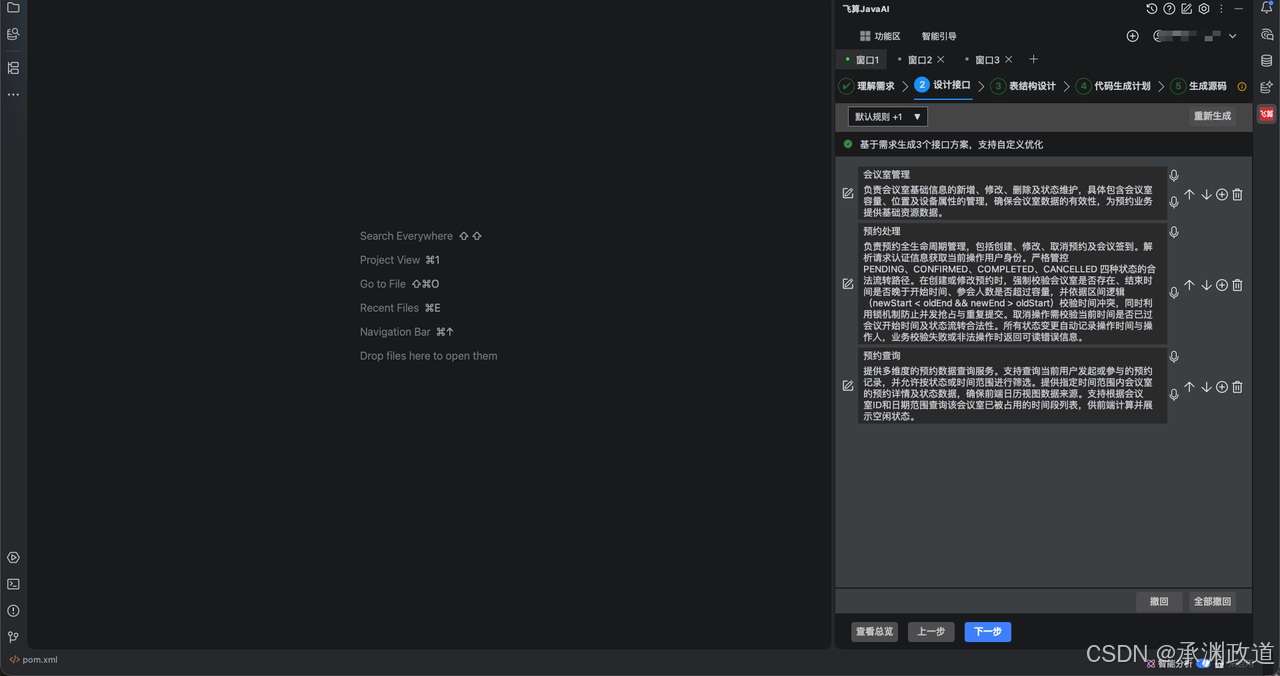Open the hexagon settings icon in JavaAI header
This screenshot has height=676, width=1280.
click(x=1204, y=9)
